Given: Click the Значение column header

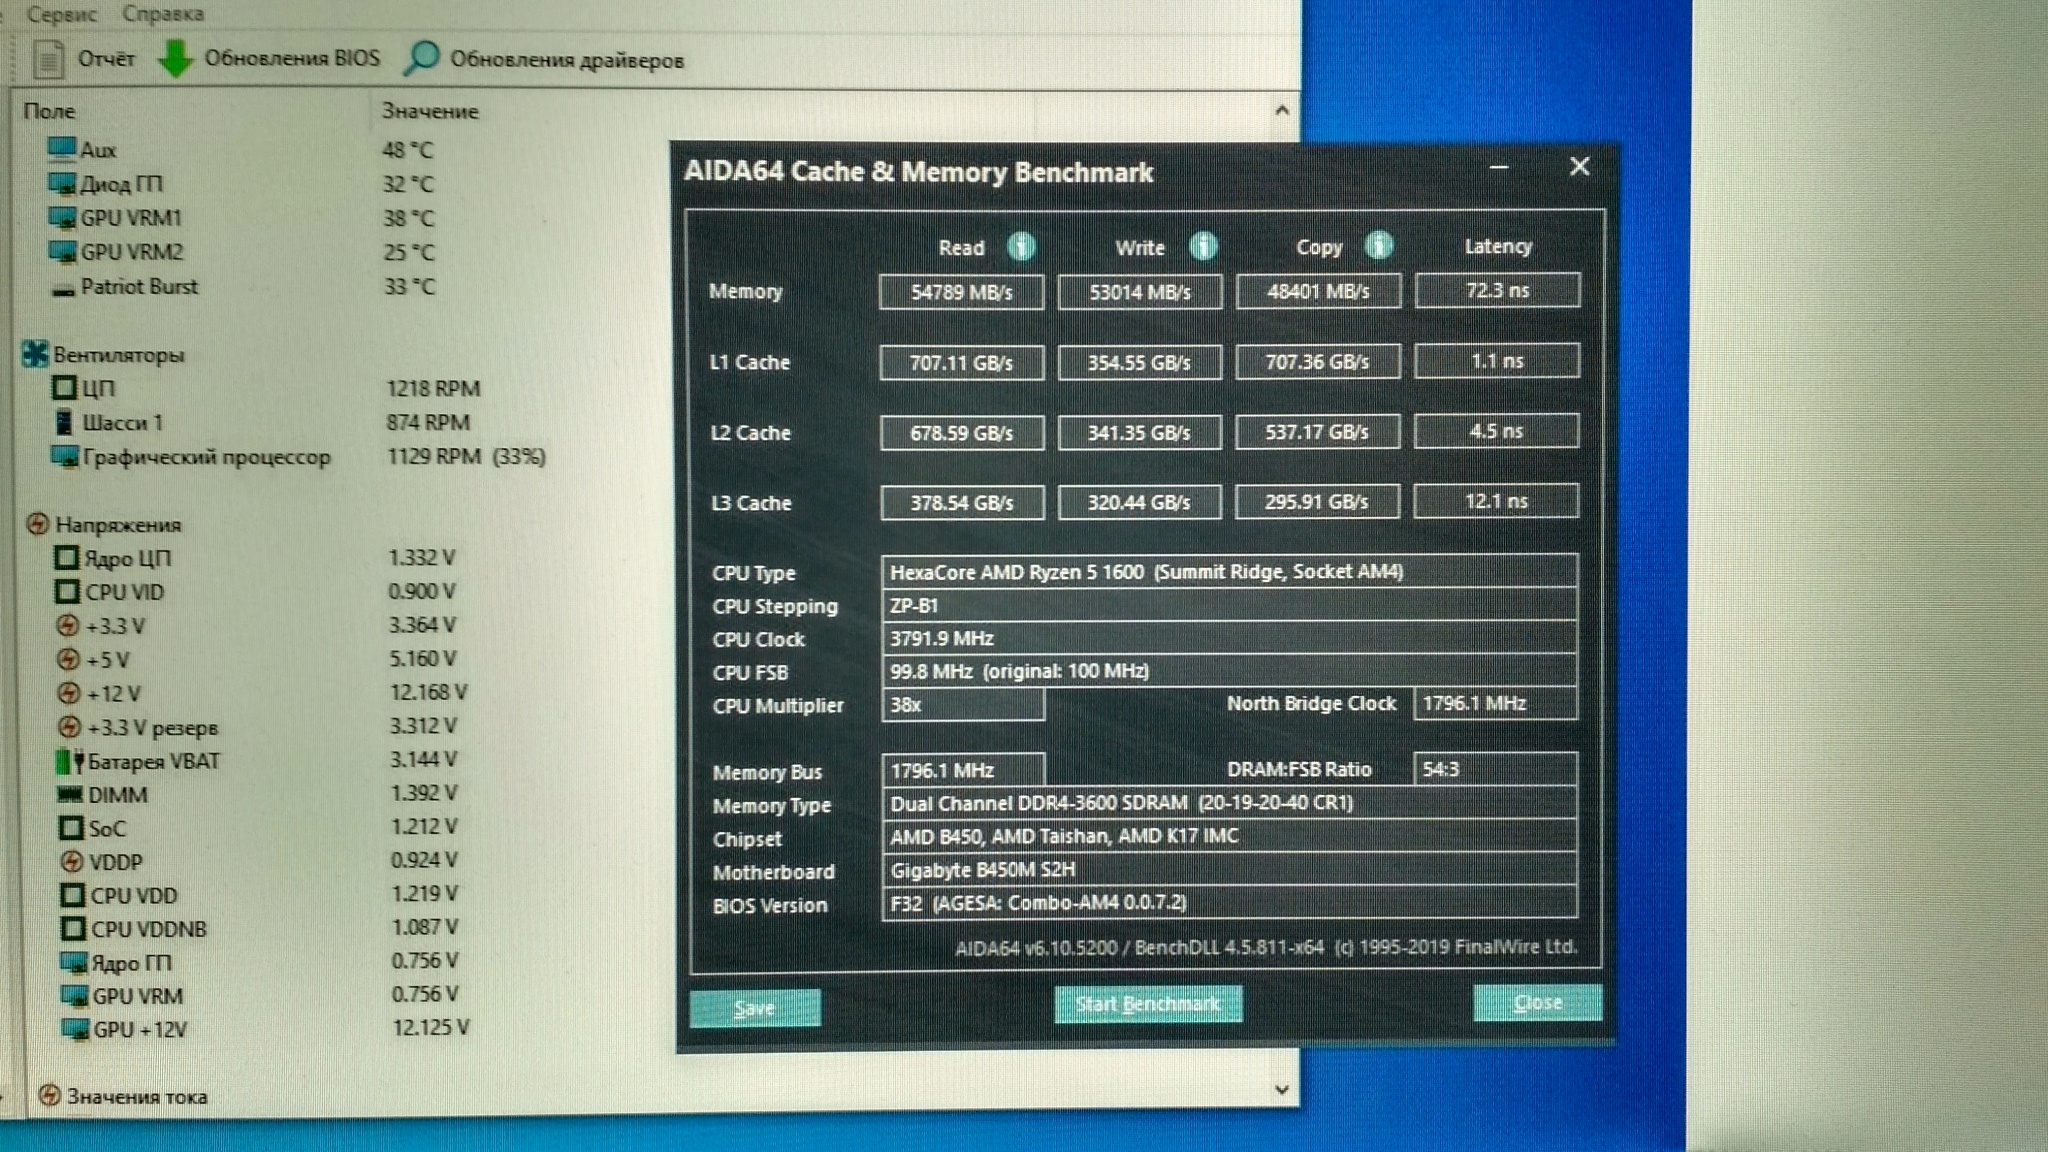Looking at the screenshot, I should 430,111.
